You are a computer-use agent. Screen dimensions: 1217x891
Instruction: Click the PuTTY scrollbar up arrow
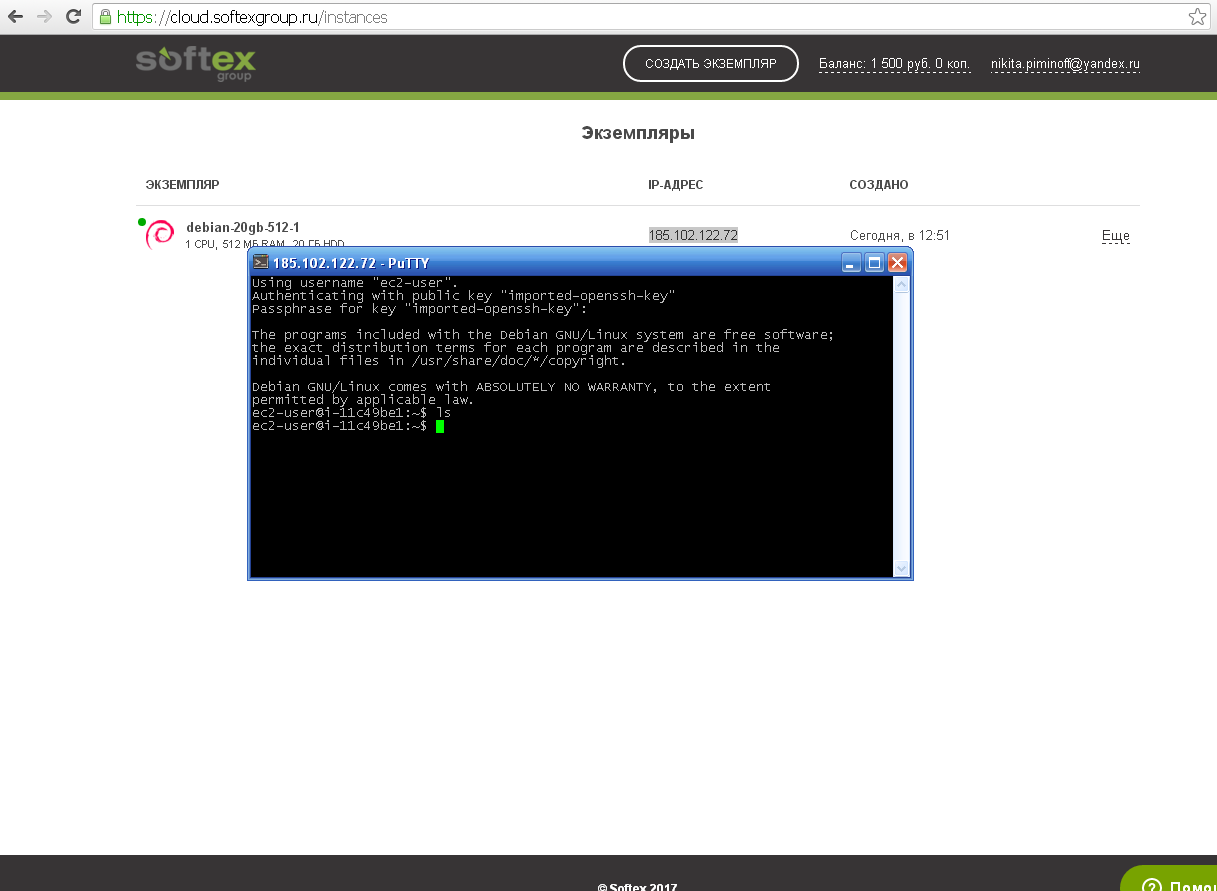click(901, 285)
